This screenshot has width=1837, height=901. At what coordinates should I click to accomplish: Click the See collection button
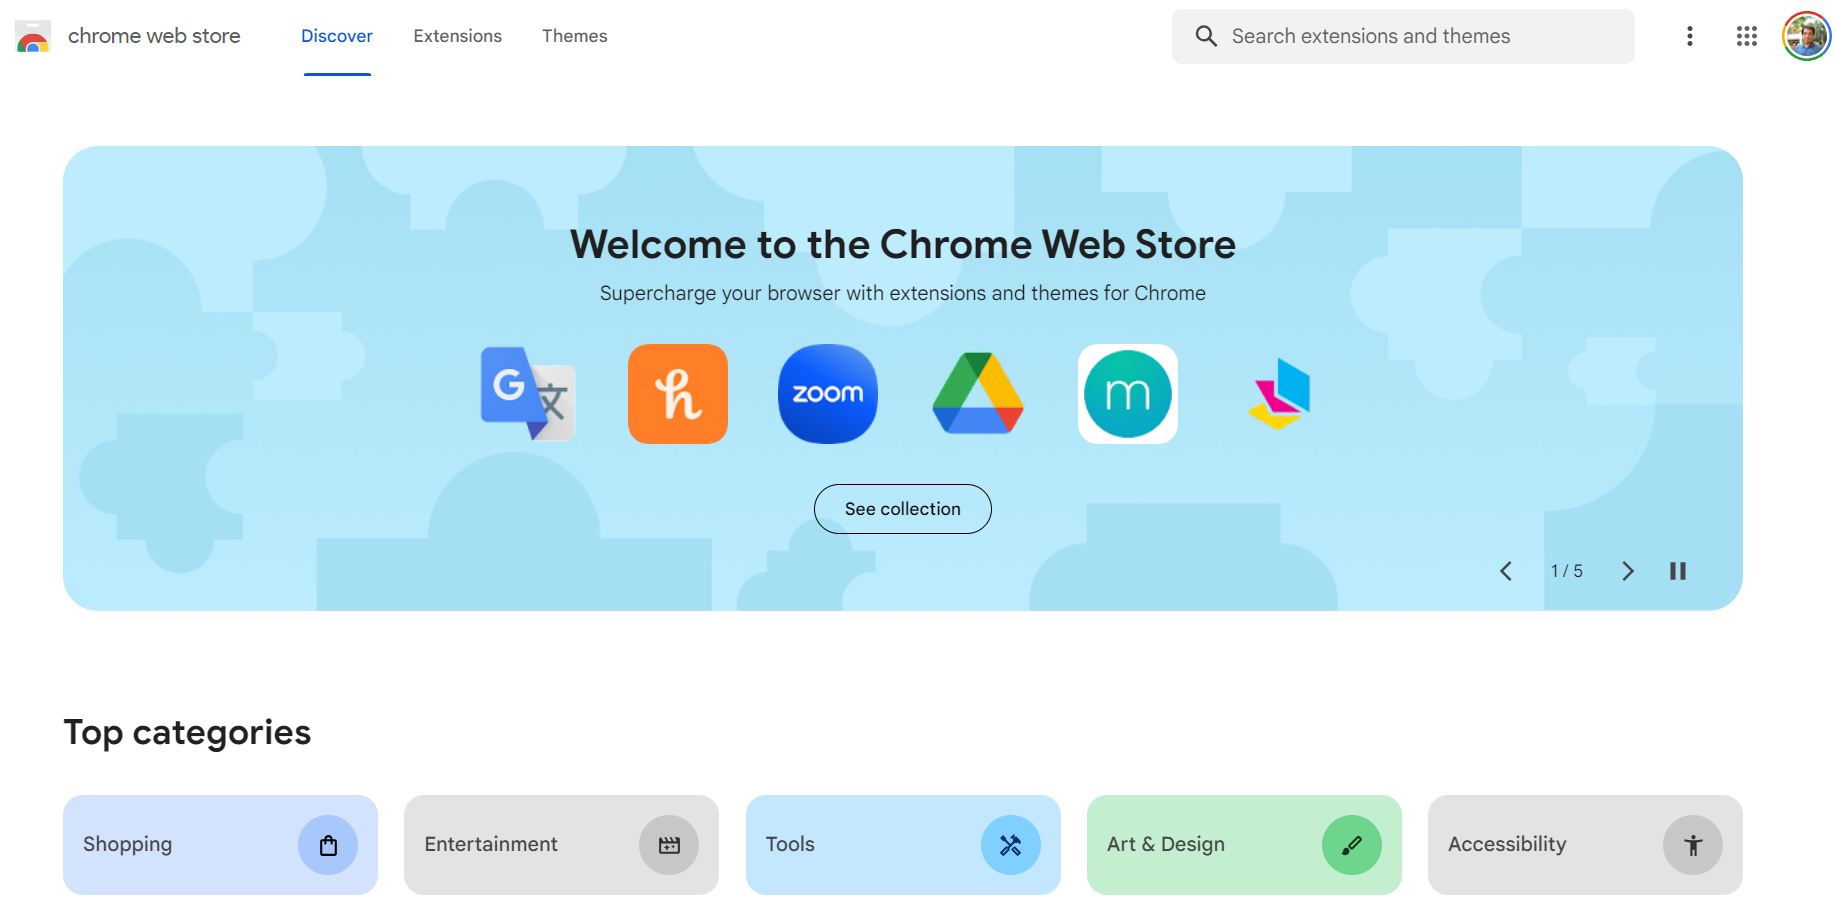[903, 509]
